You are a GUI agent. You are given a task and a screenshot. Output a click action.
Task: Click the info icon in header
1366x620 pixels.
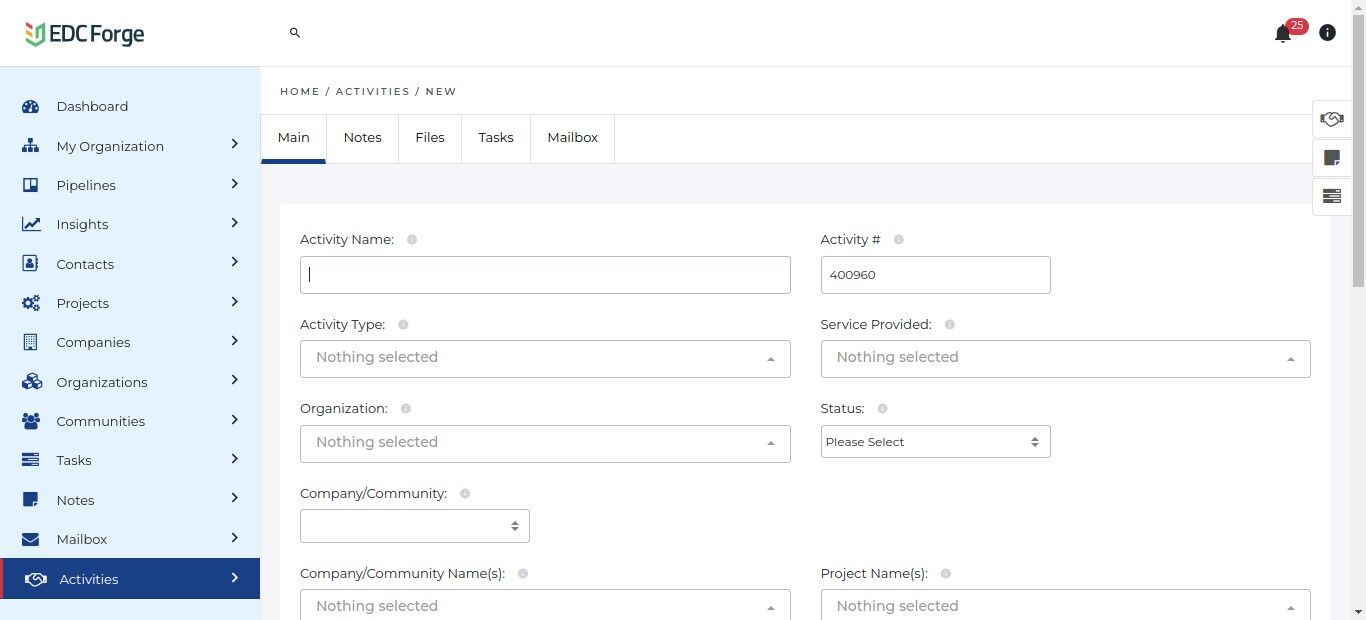point(1327,33)
